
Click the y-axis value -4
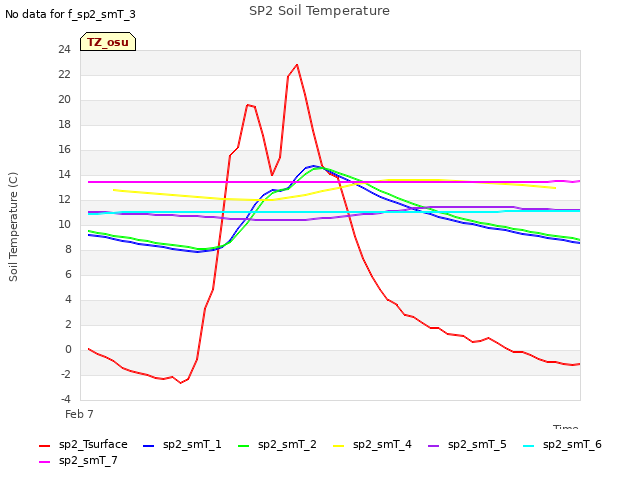pyautogui.click(x=65, y=399)
